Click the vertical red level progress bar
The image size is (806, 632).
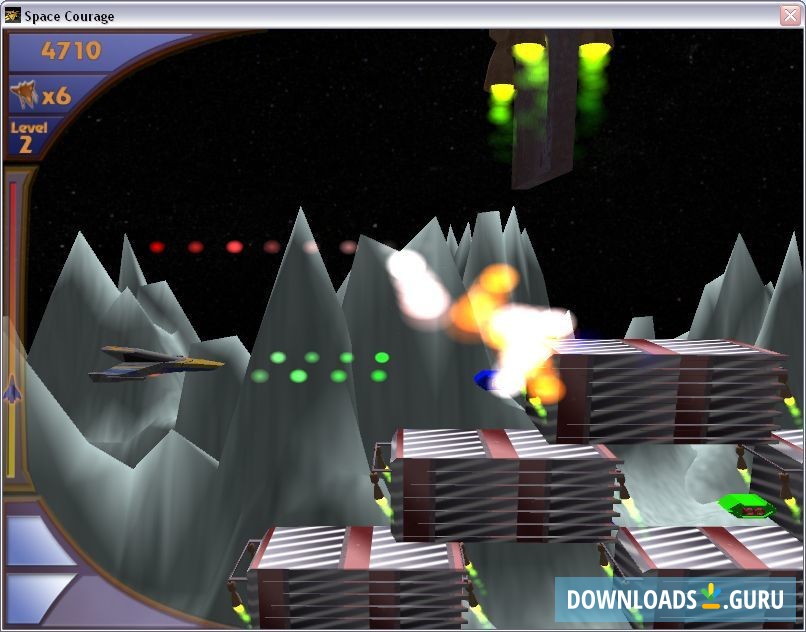point(12,329)
